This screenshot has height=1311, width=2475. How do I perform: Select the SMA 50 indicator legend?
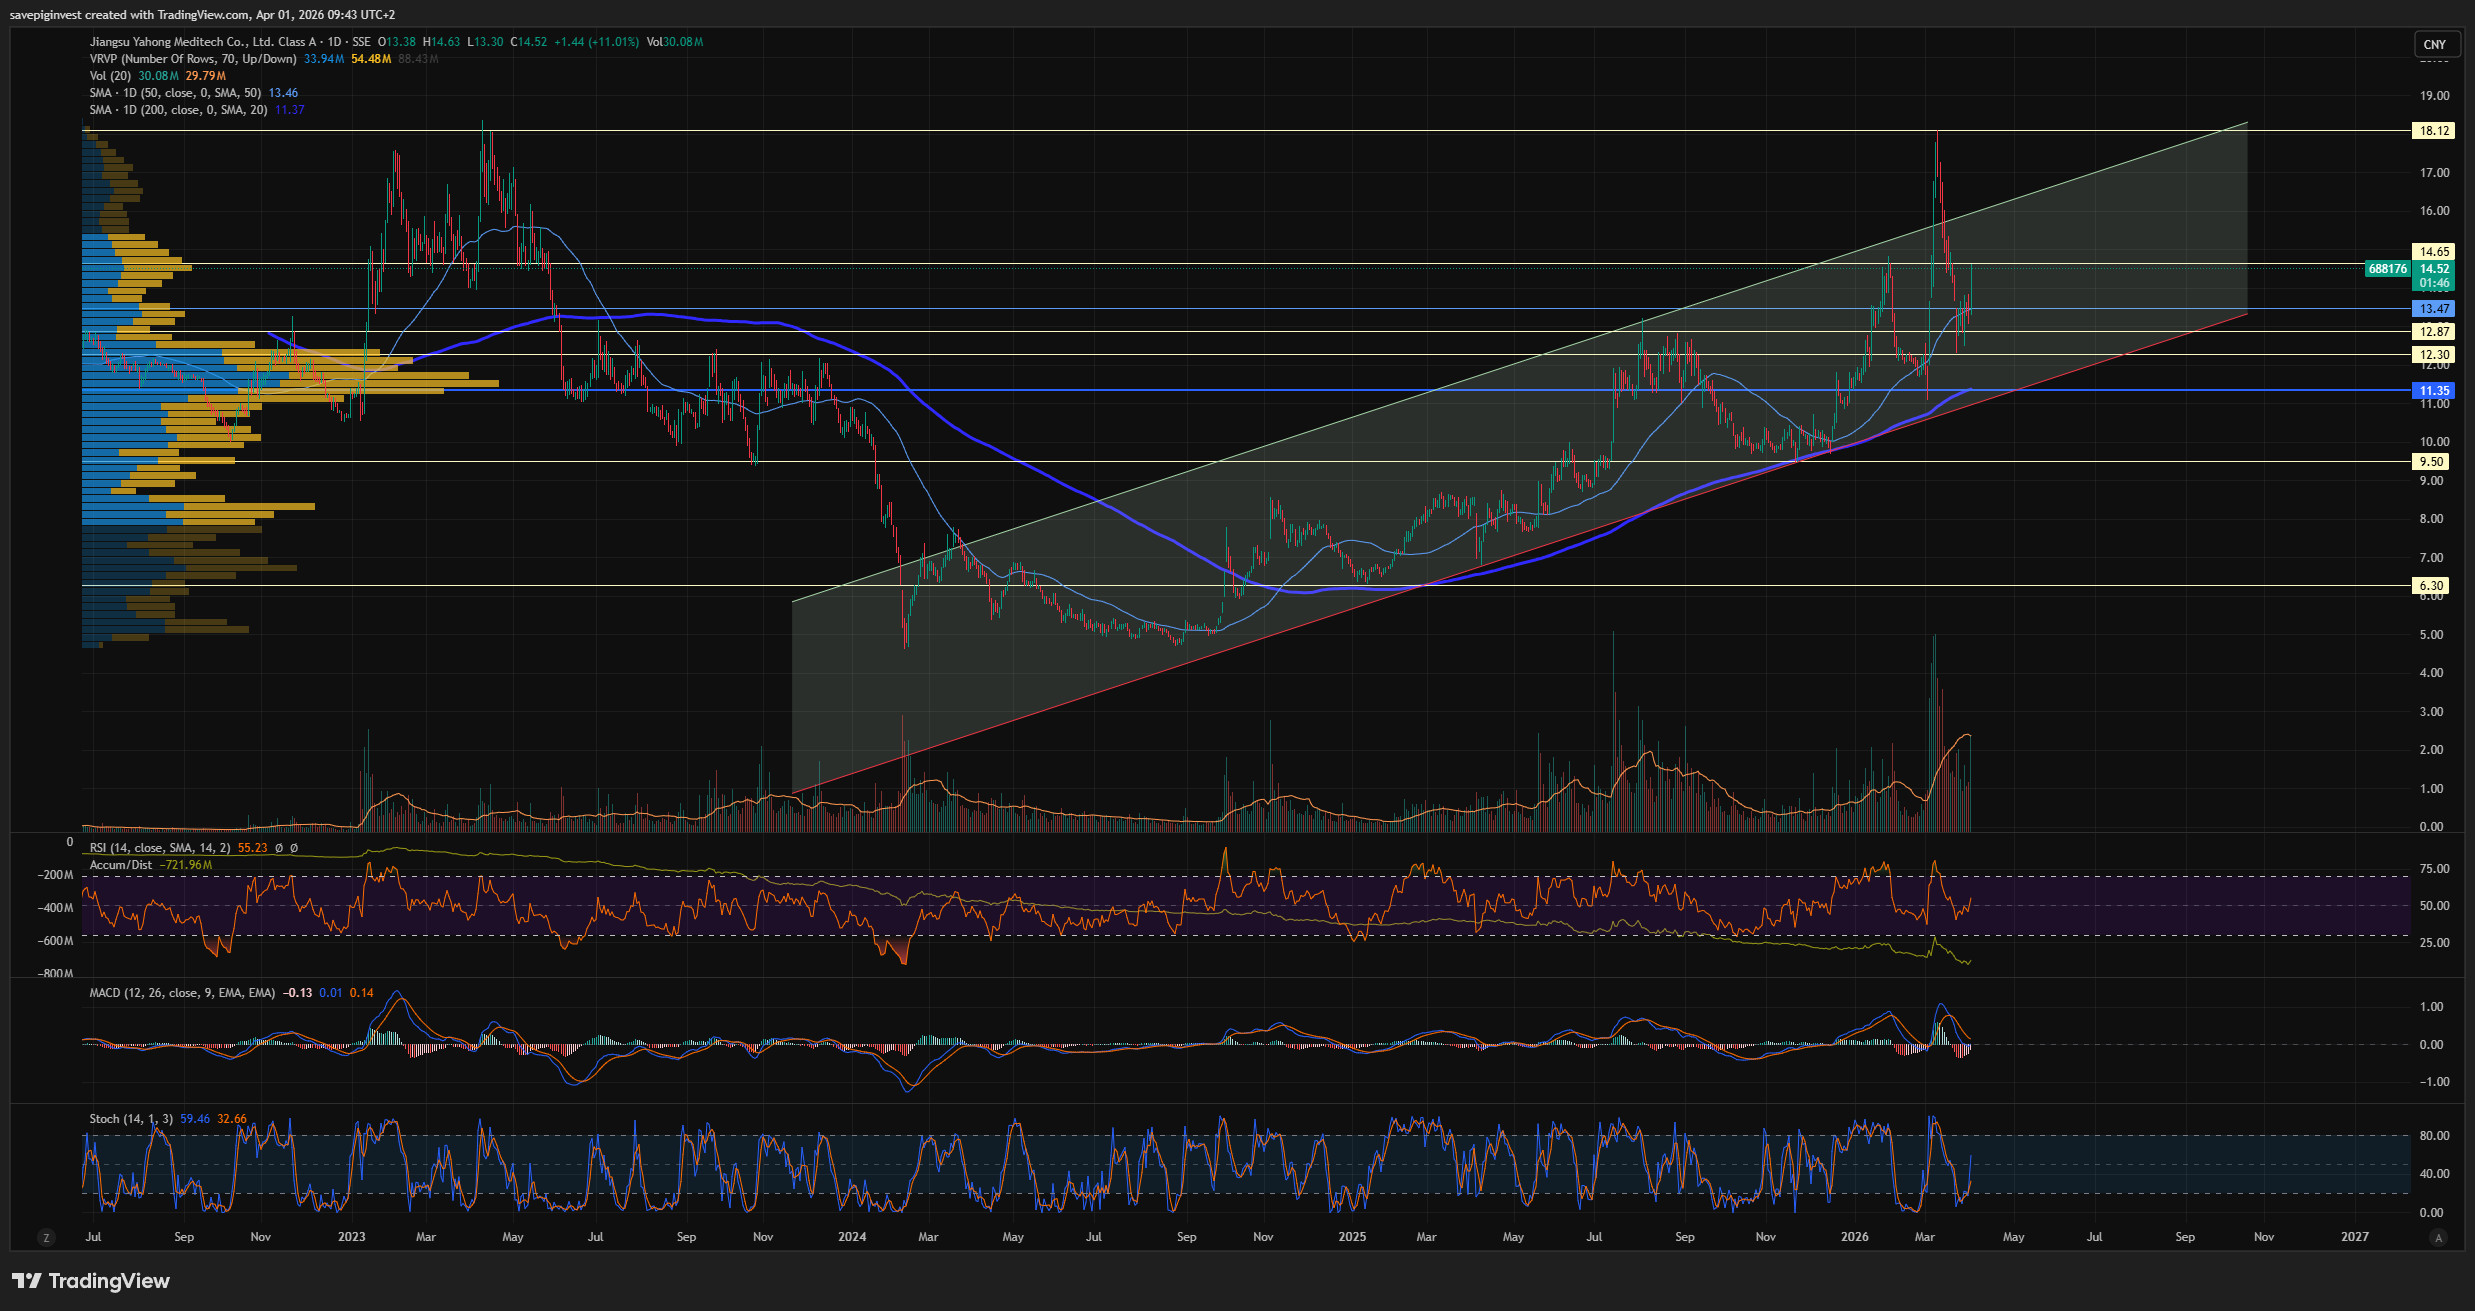tap(174, 93)
